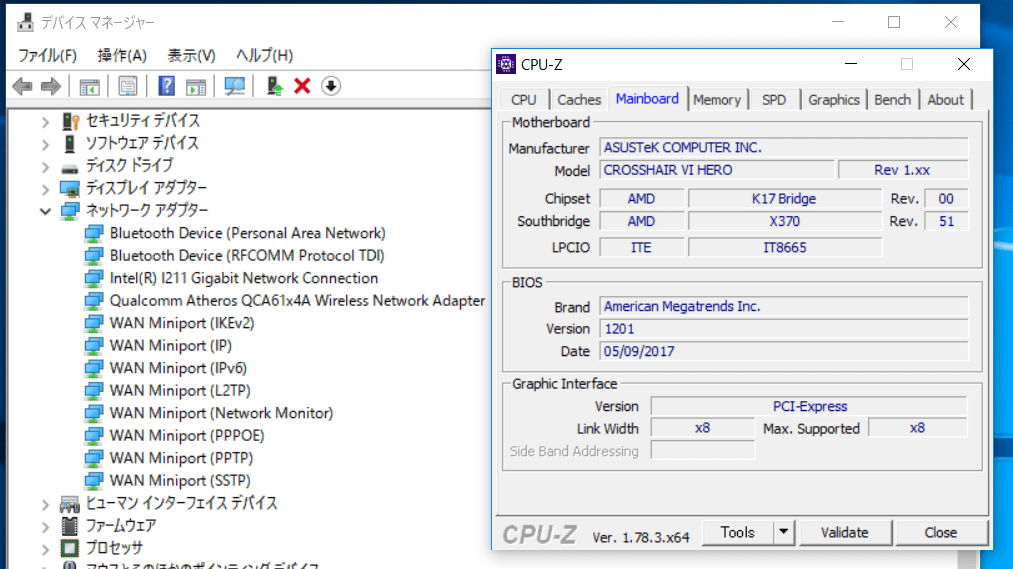The image size is (1013, 569).
Task: Click the Update driver green arrow icon
Action: click(x=274, y=86)
